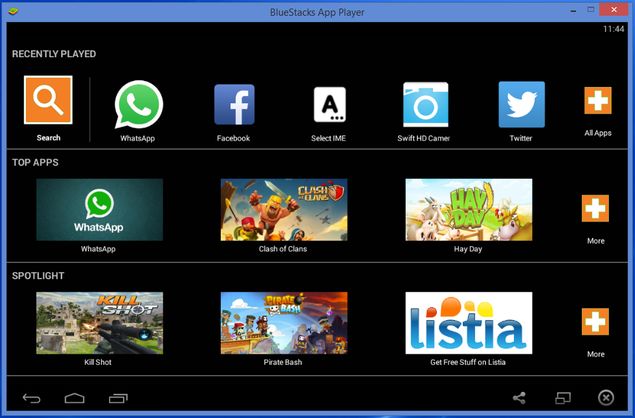The width and height of the screenshot is (635, 418).
Task: Open the Hay Day thumbnail
Action: coord(469,210)
